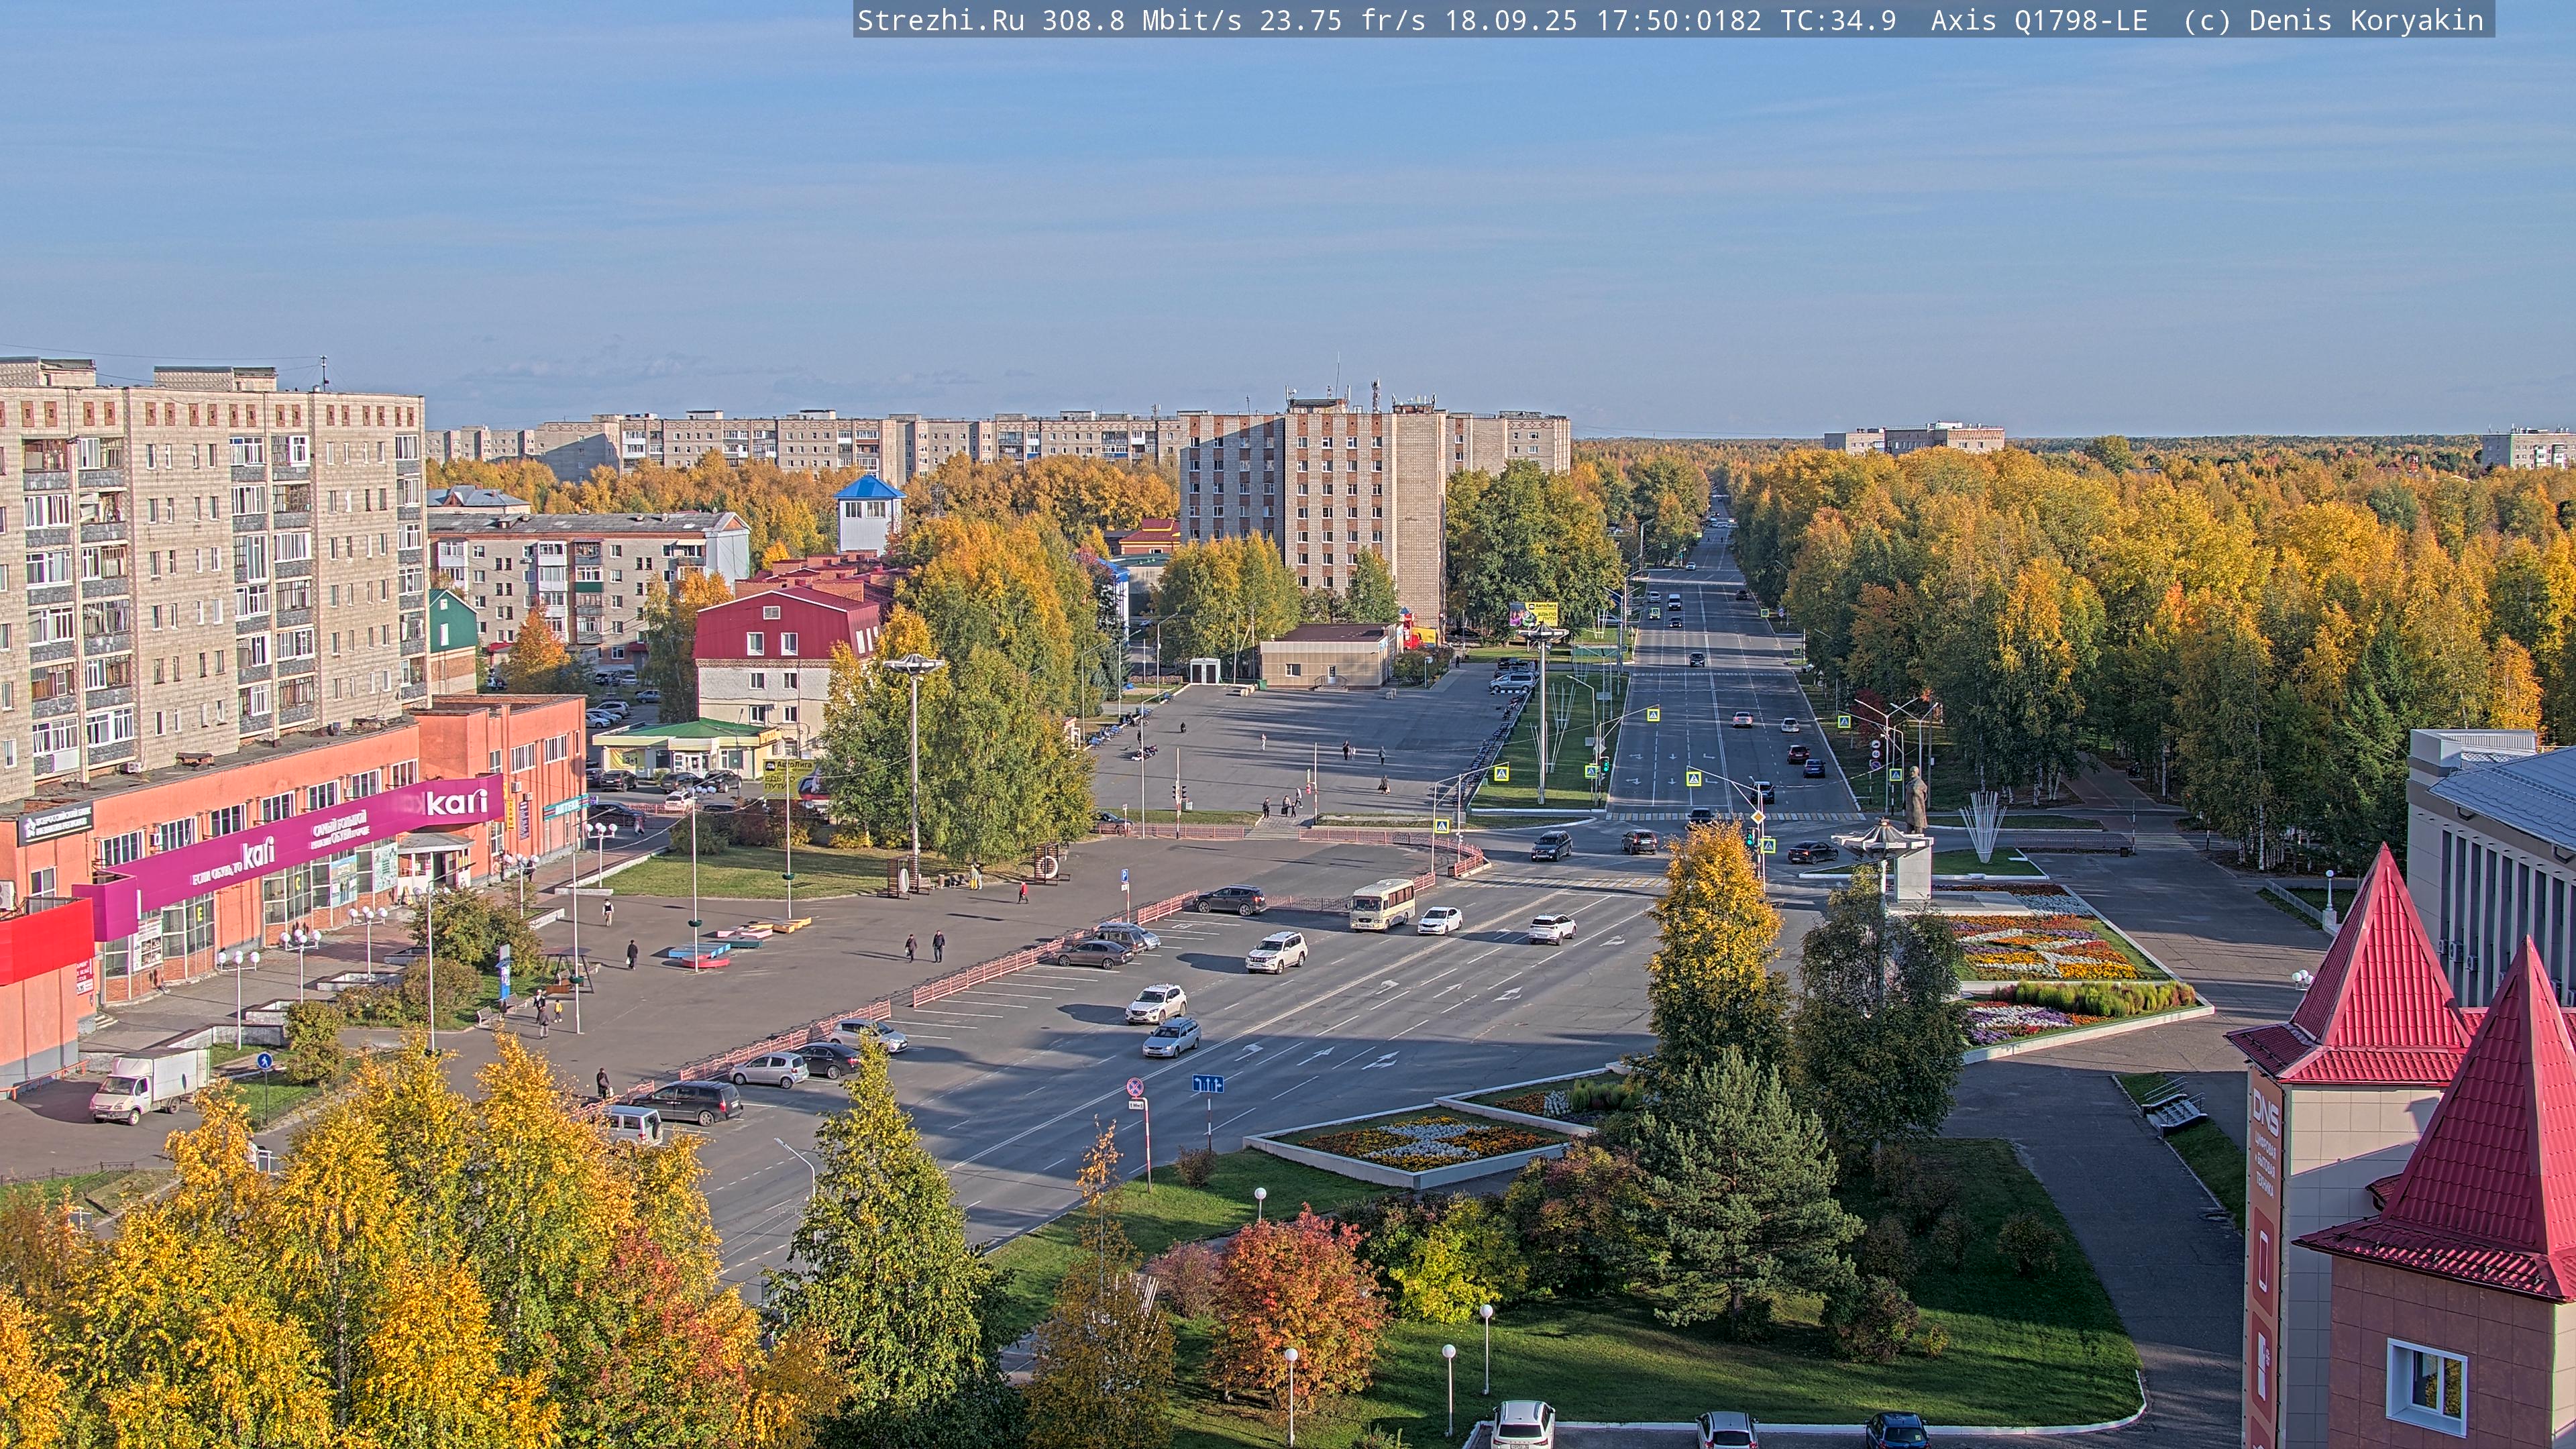Viewport: 2576px width, 1449px height.
Task: Click the round no-stopping road sign
Action: [1135, 1086]
